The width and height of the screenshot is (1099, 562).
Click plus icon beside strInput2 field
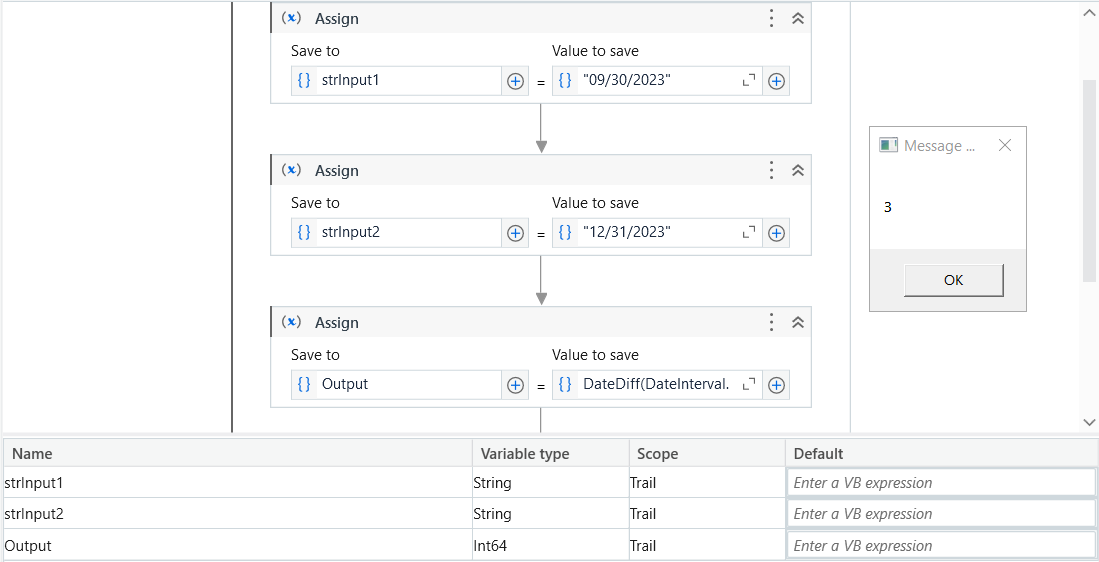tap(515, 233)
